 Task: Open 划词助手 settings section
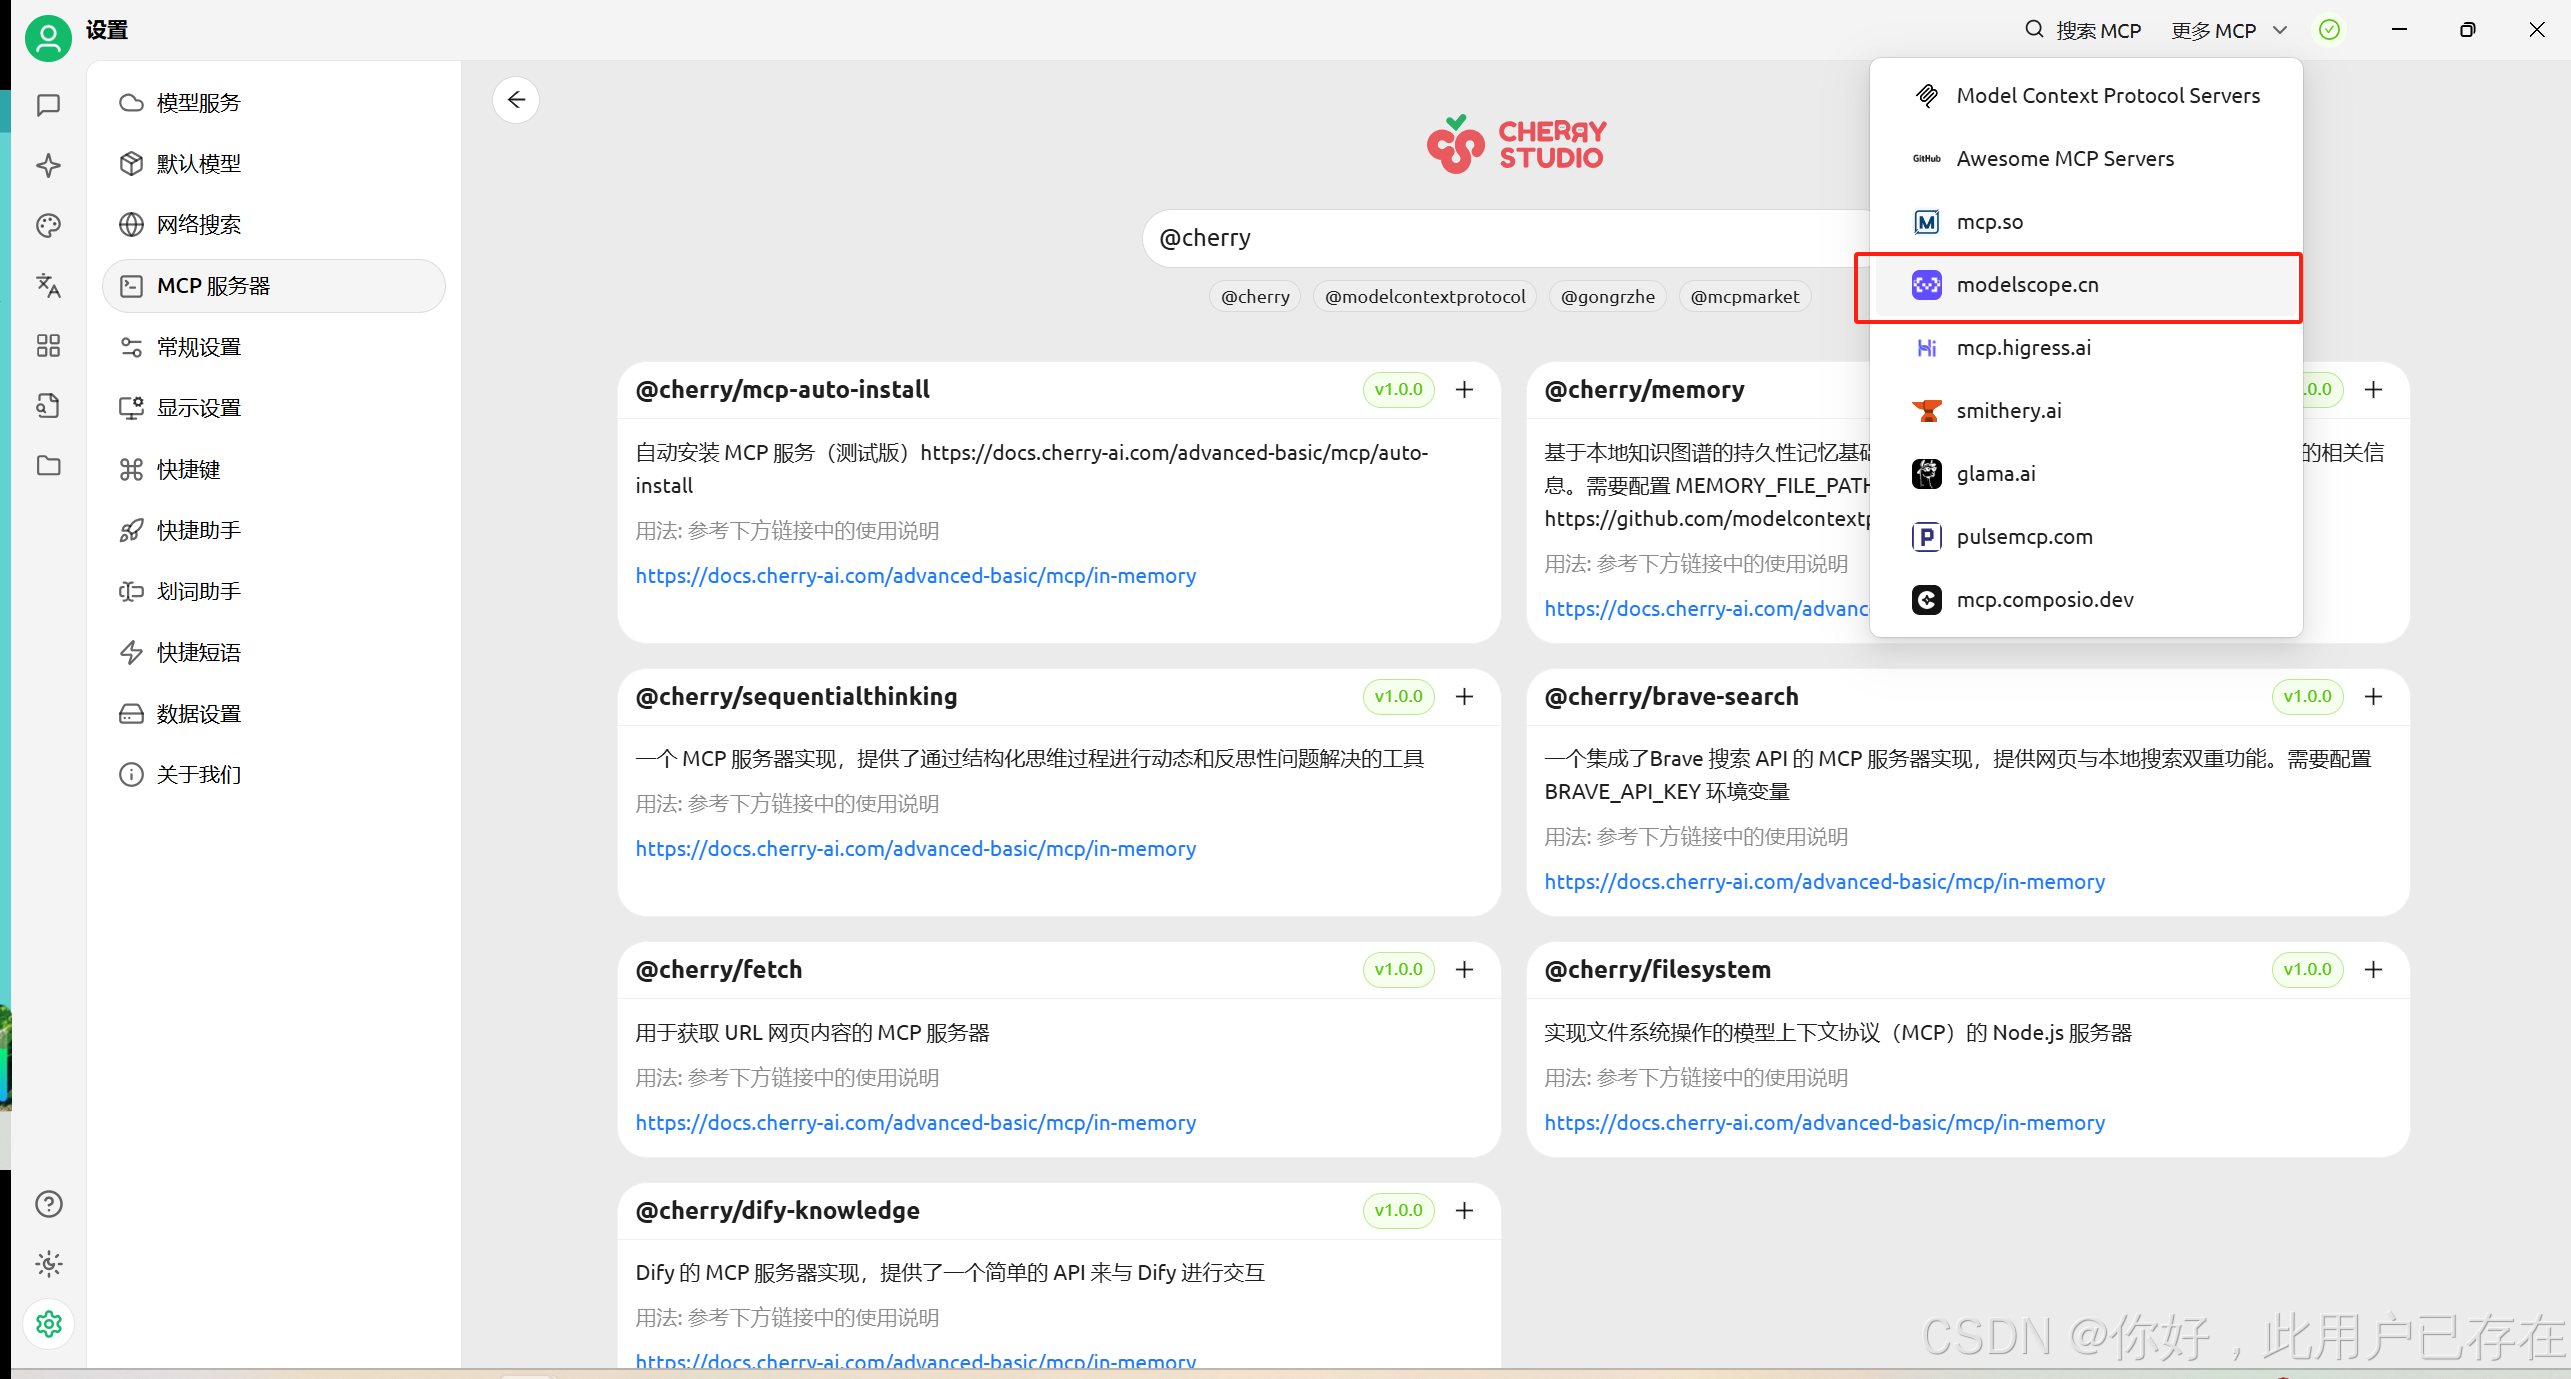coord(273,591)
